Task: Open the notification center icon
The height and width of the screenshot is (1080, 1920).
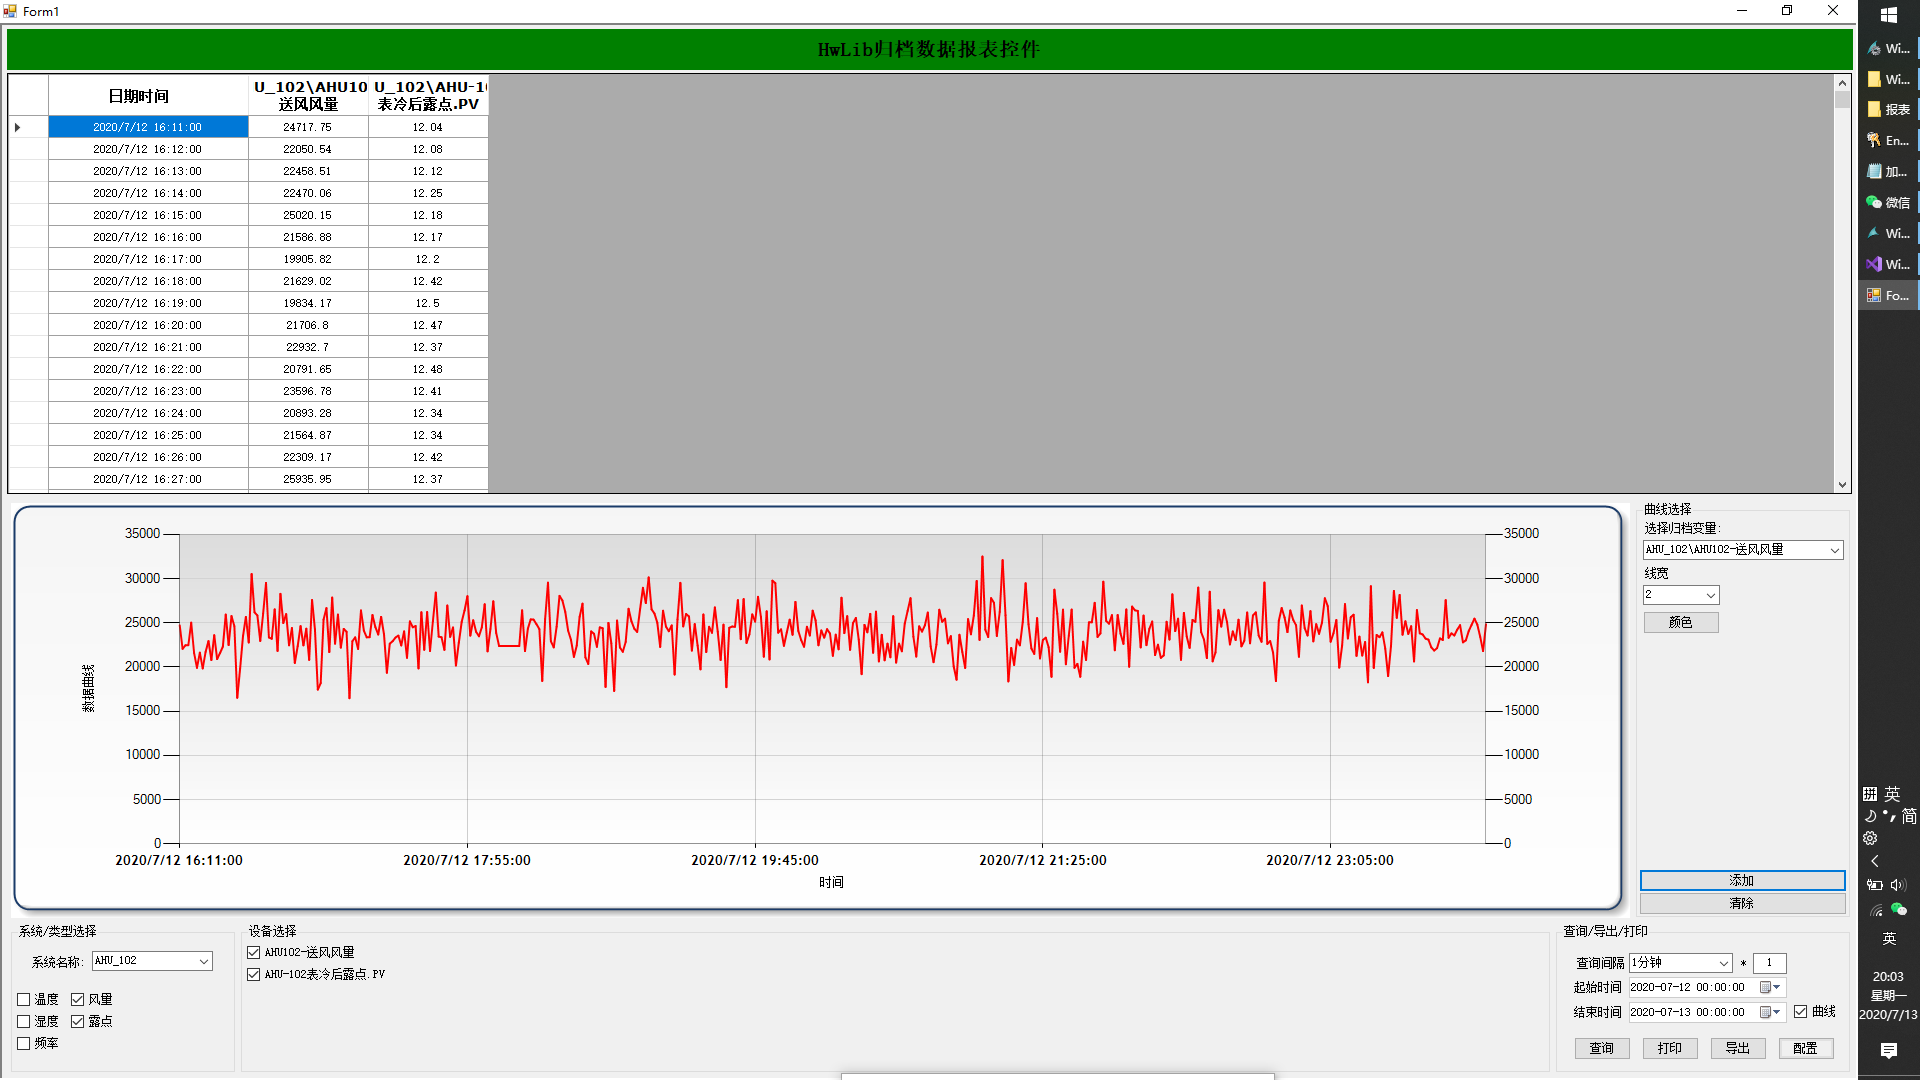Action: pyautogui.click(x=1888, y=1050)
